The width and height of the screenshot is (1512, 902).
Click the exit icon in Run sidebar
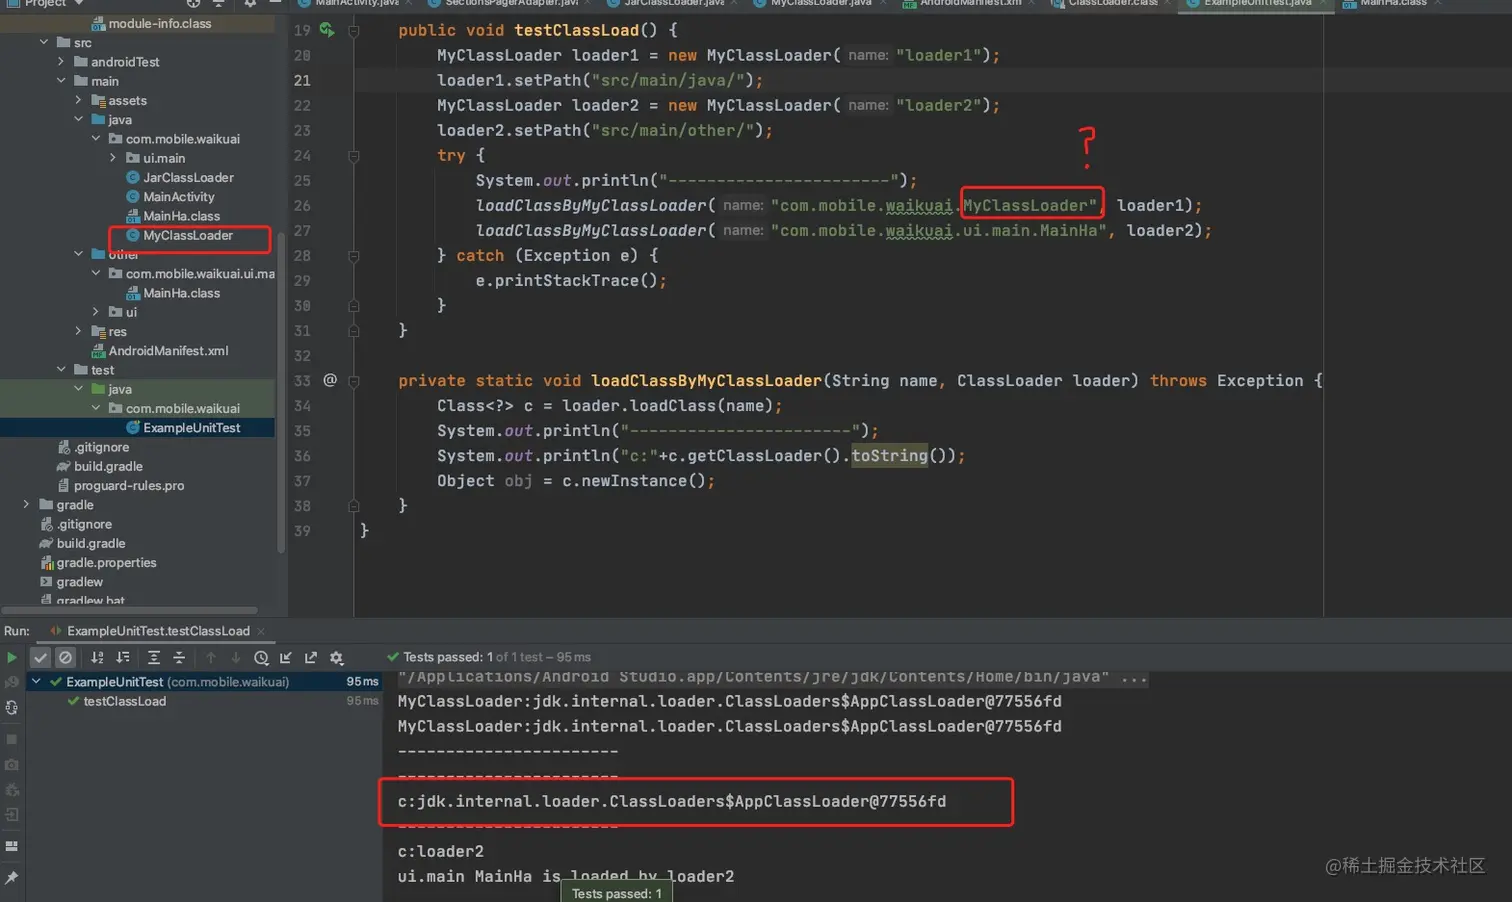[x=12, y=815]
